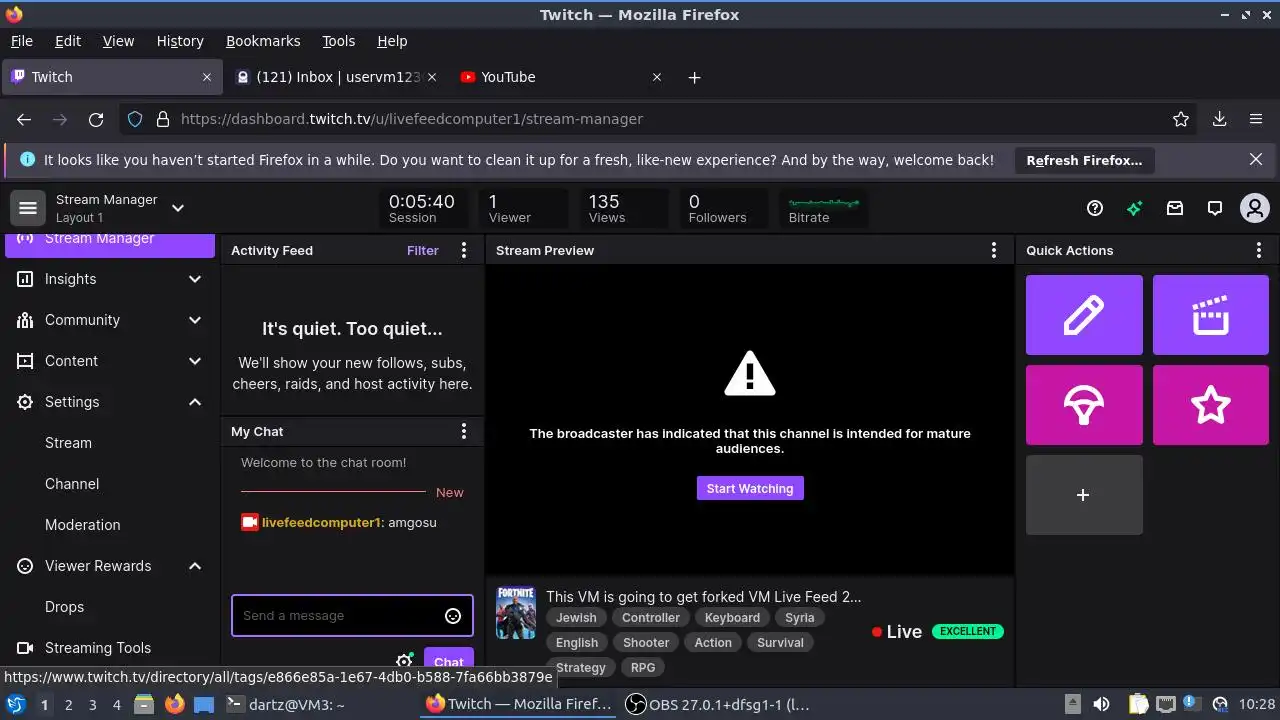This screenshot has height=720, width=1280.
Task: Switch to the YouTube browser tab
Action: pos(560,77)
